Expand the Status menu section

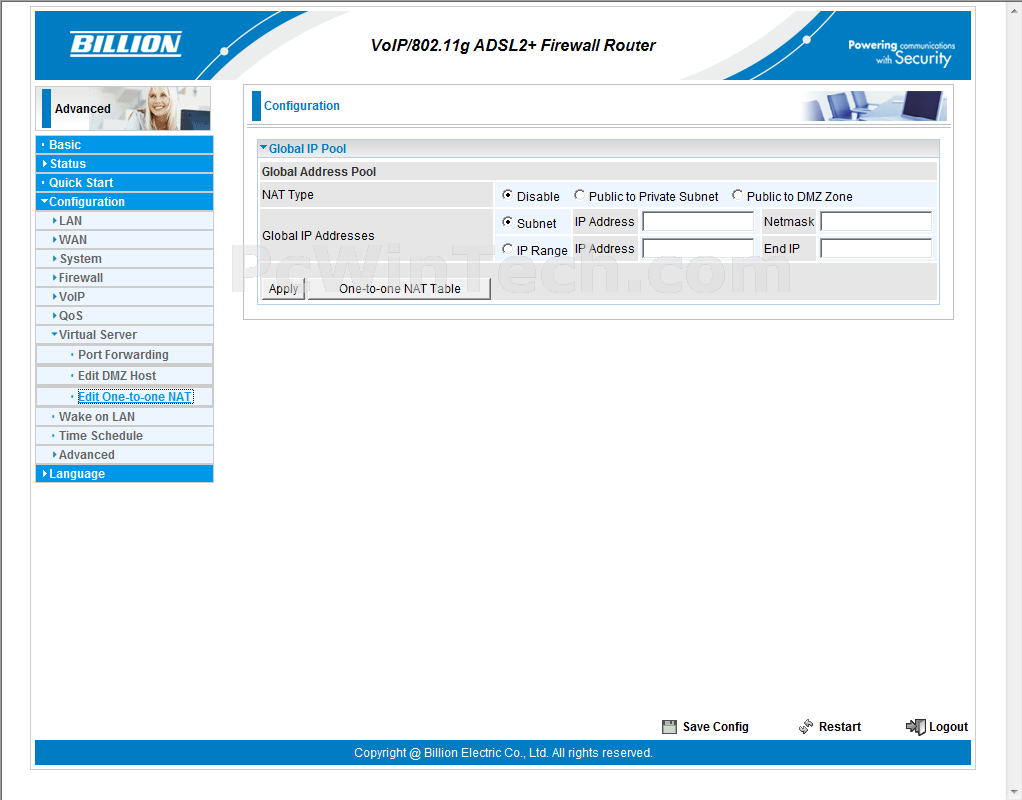[x=124, y=164]
